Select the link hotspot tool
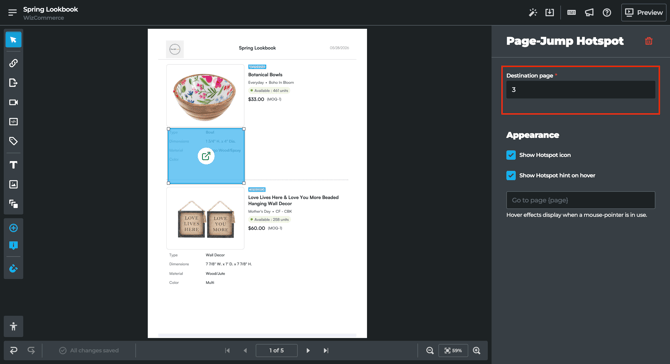This screenshot has width=670, height=364. 14,63
